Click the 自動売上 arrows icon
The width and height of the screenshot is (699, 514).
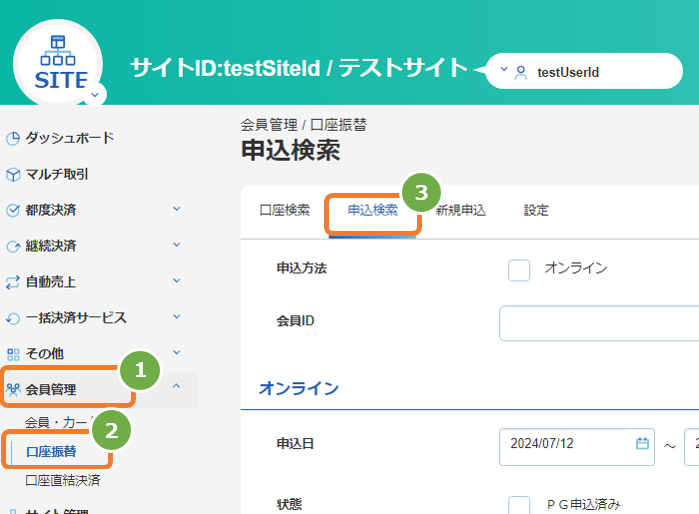(13, 282)
